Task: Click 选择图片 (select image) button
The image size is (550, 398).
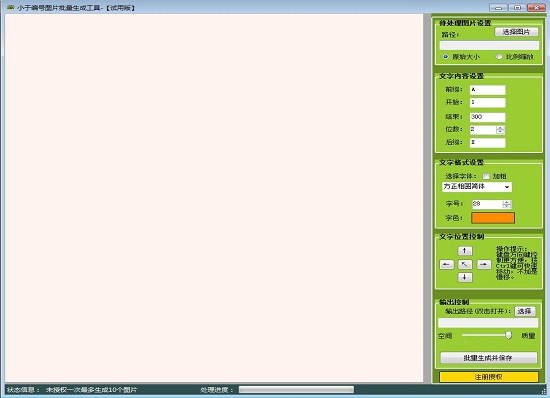Action: coord(516,32)
